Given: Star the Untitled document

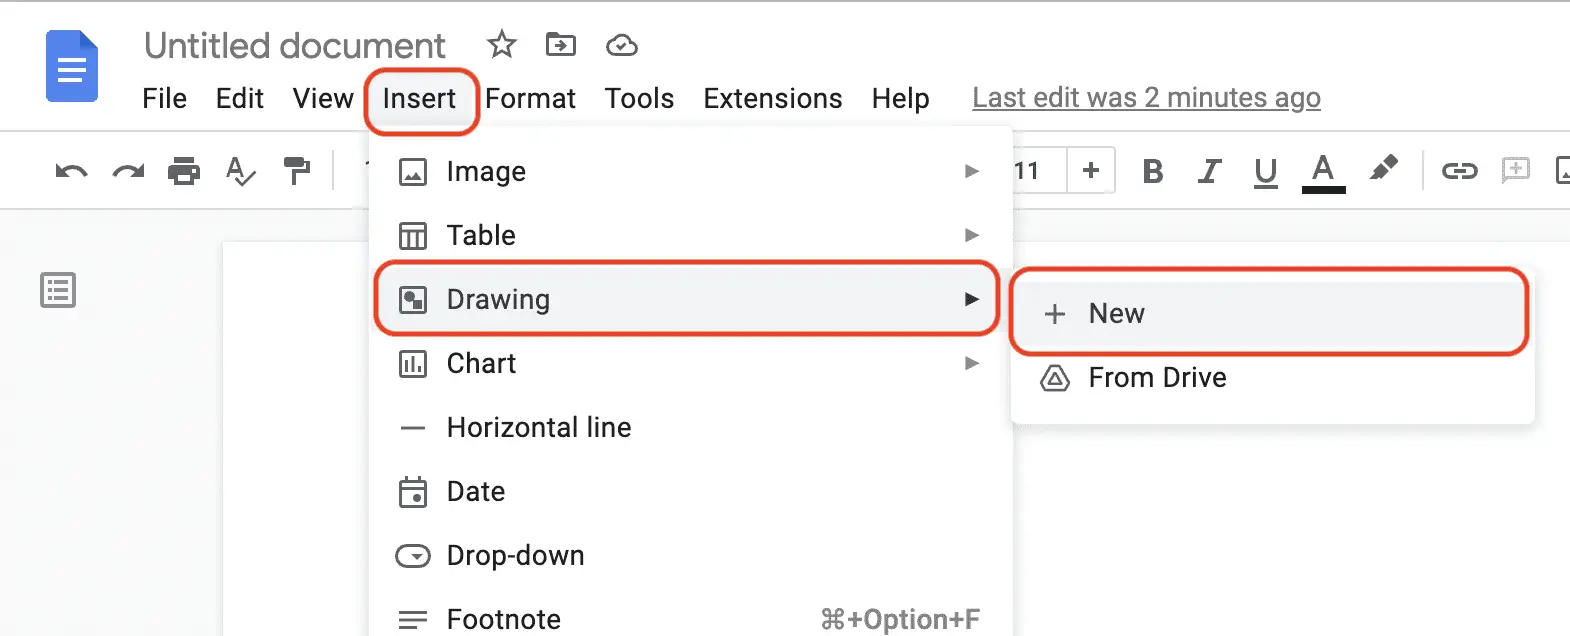Looking at the screenshot, I should click(501, 45).
